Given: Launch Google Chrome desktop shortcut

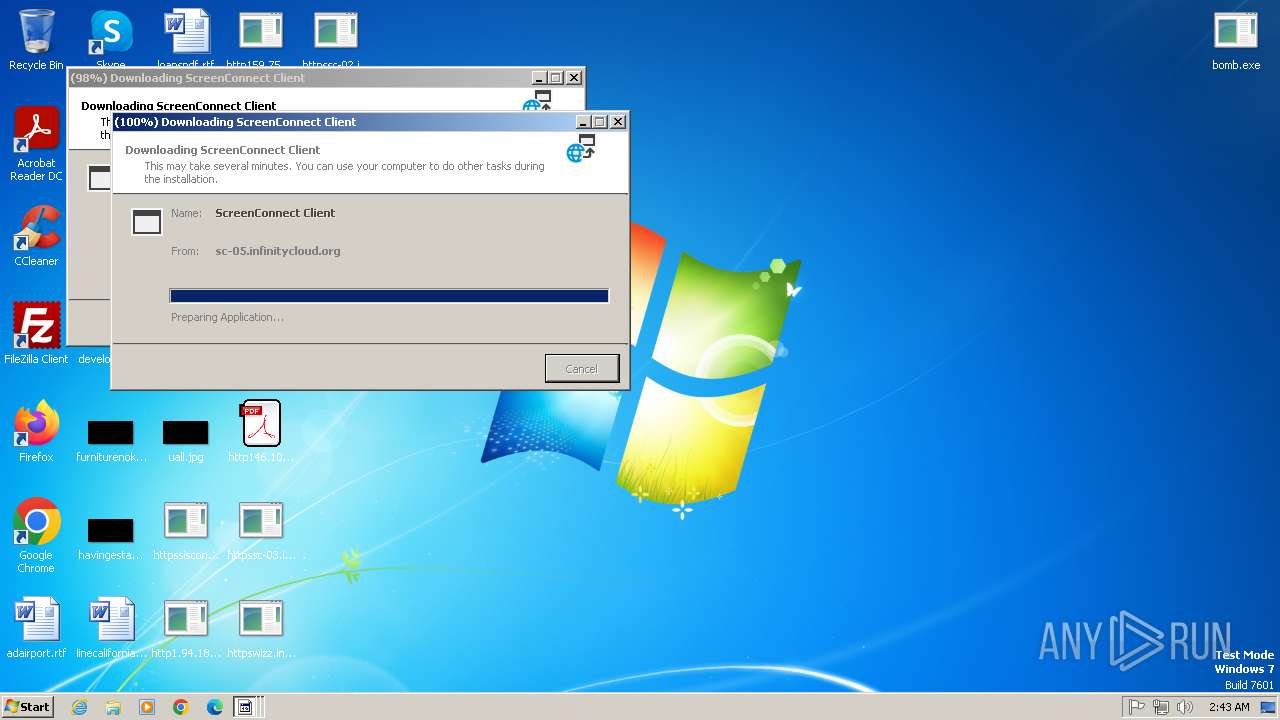Looking at the screenshot, I should pyautogui.click(x=36, y=536).
